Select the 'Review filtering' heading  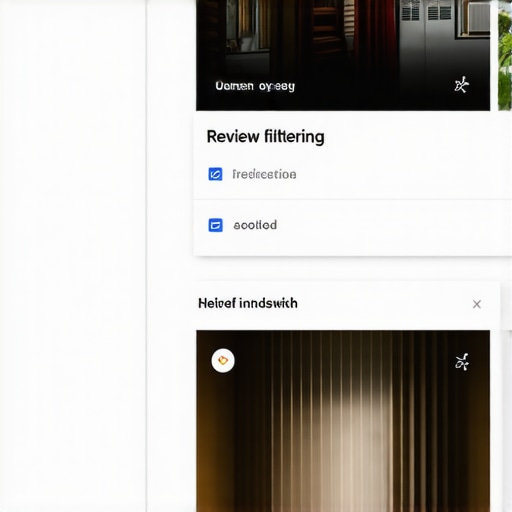(266, 137)
